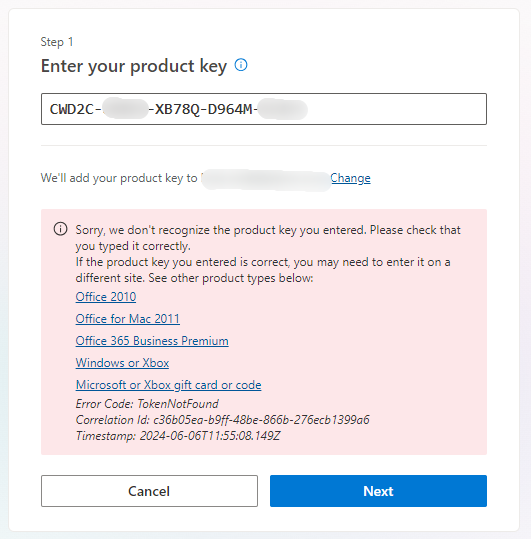Click the Cancel button
Viewport: 531px width, 539px height.
[149, 491]
